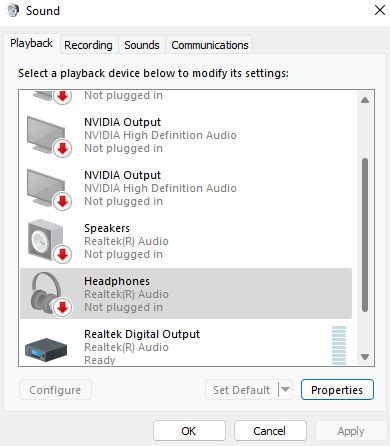Switch to the Playback tab

32,43
